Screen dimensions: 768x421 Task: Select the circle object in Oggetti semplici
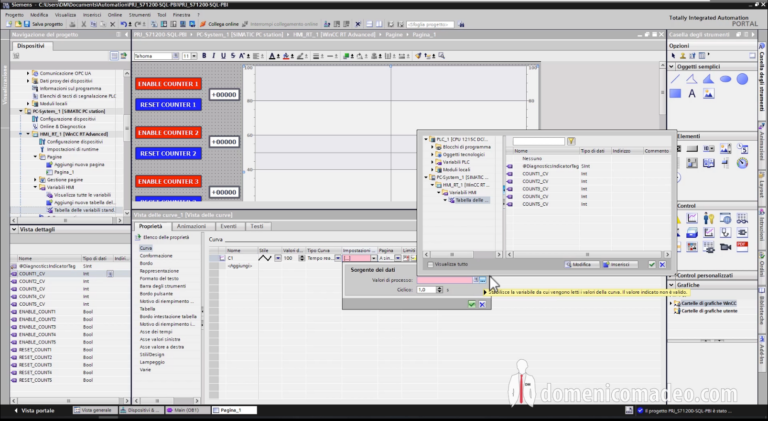click(743, 79)
